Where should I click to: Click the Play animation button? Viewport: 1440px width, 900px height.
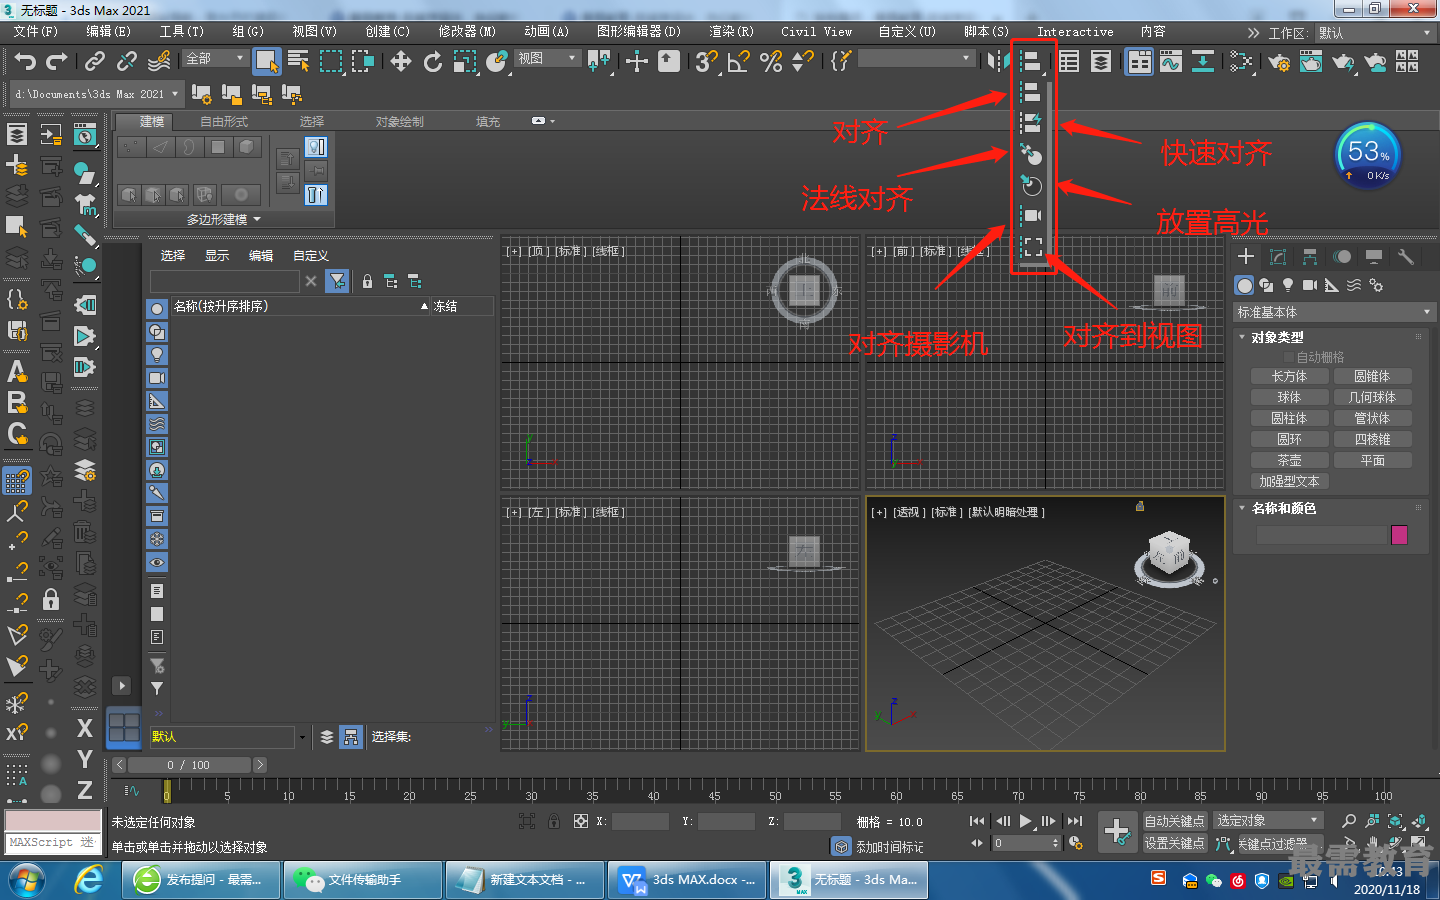[1025, 821]
